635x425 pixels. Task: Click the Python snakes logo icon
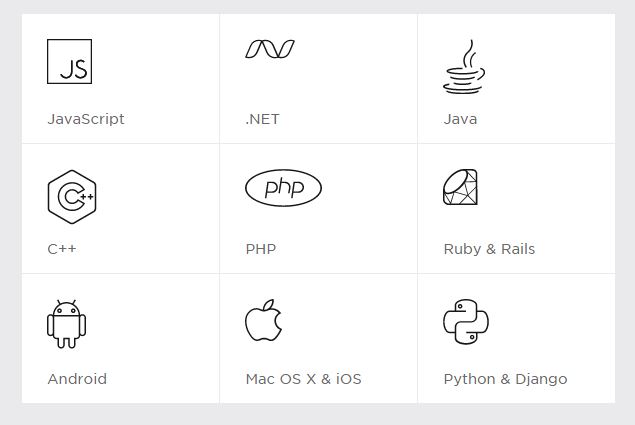click(x=466, y=322)
